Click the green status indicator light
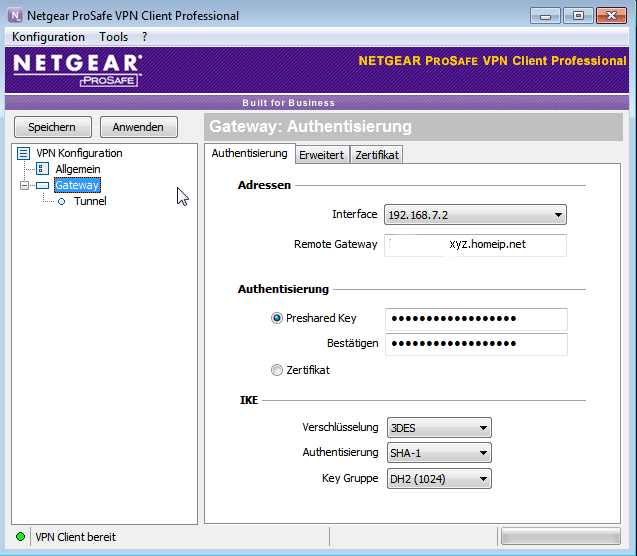Viewport: 637px width, 556px height. click(20, 537)
